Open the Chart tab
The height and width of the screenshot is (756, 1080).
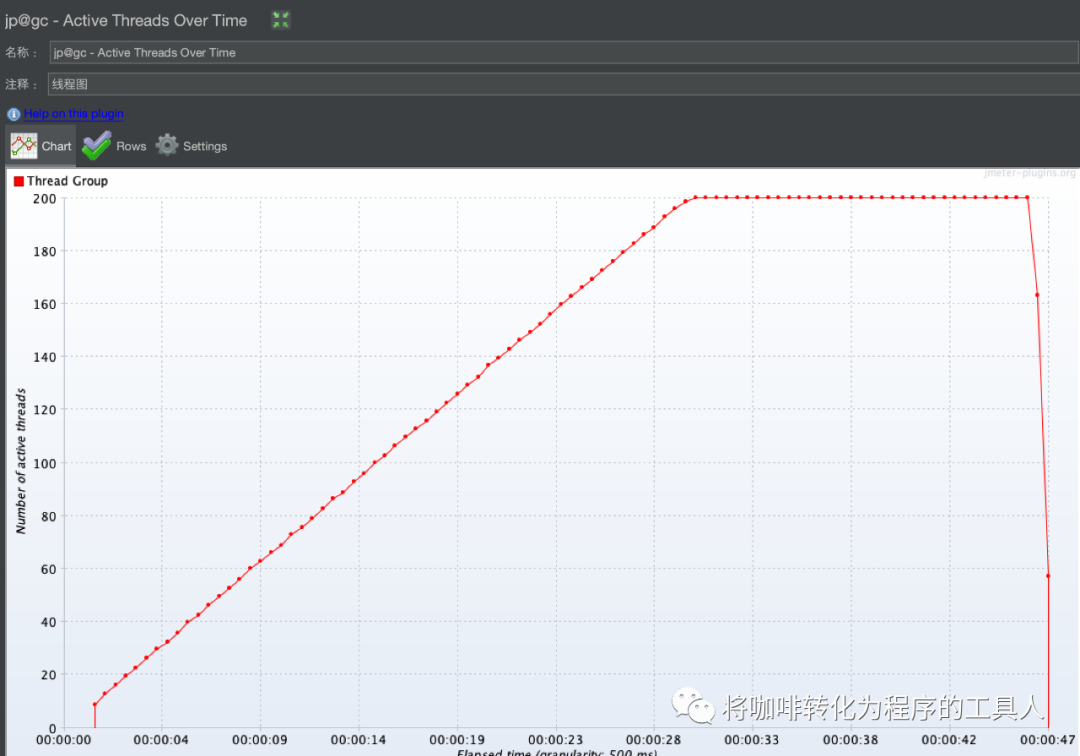(41, 146)
